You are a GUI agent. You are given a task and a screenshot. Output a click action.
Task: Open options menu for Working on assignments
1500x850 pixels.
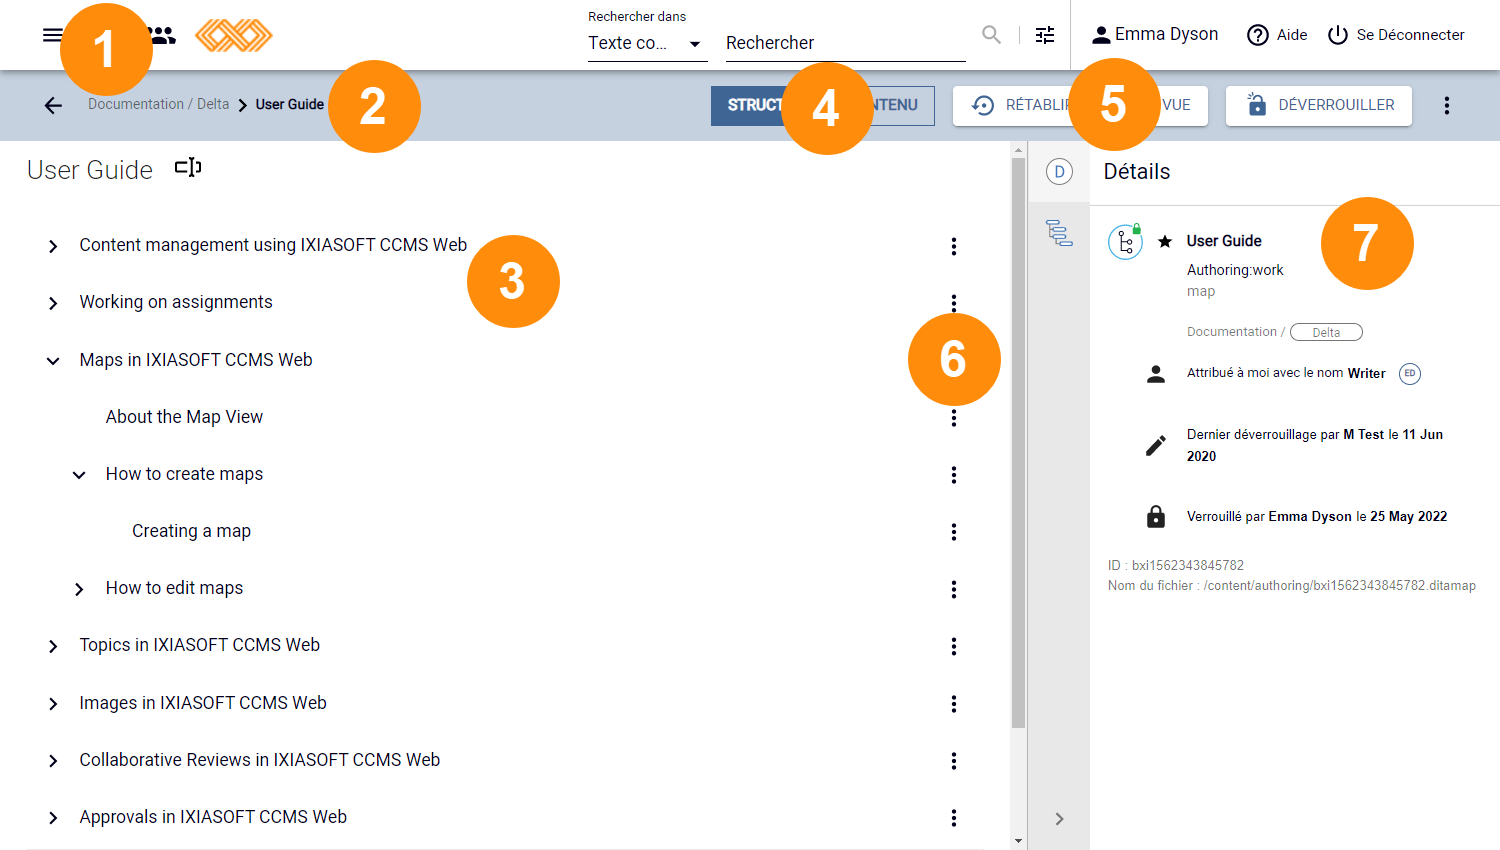(x=954, y=303)
